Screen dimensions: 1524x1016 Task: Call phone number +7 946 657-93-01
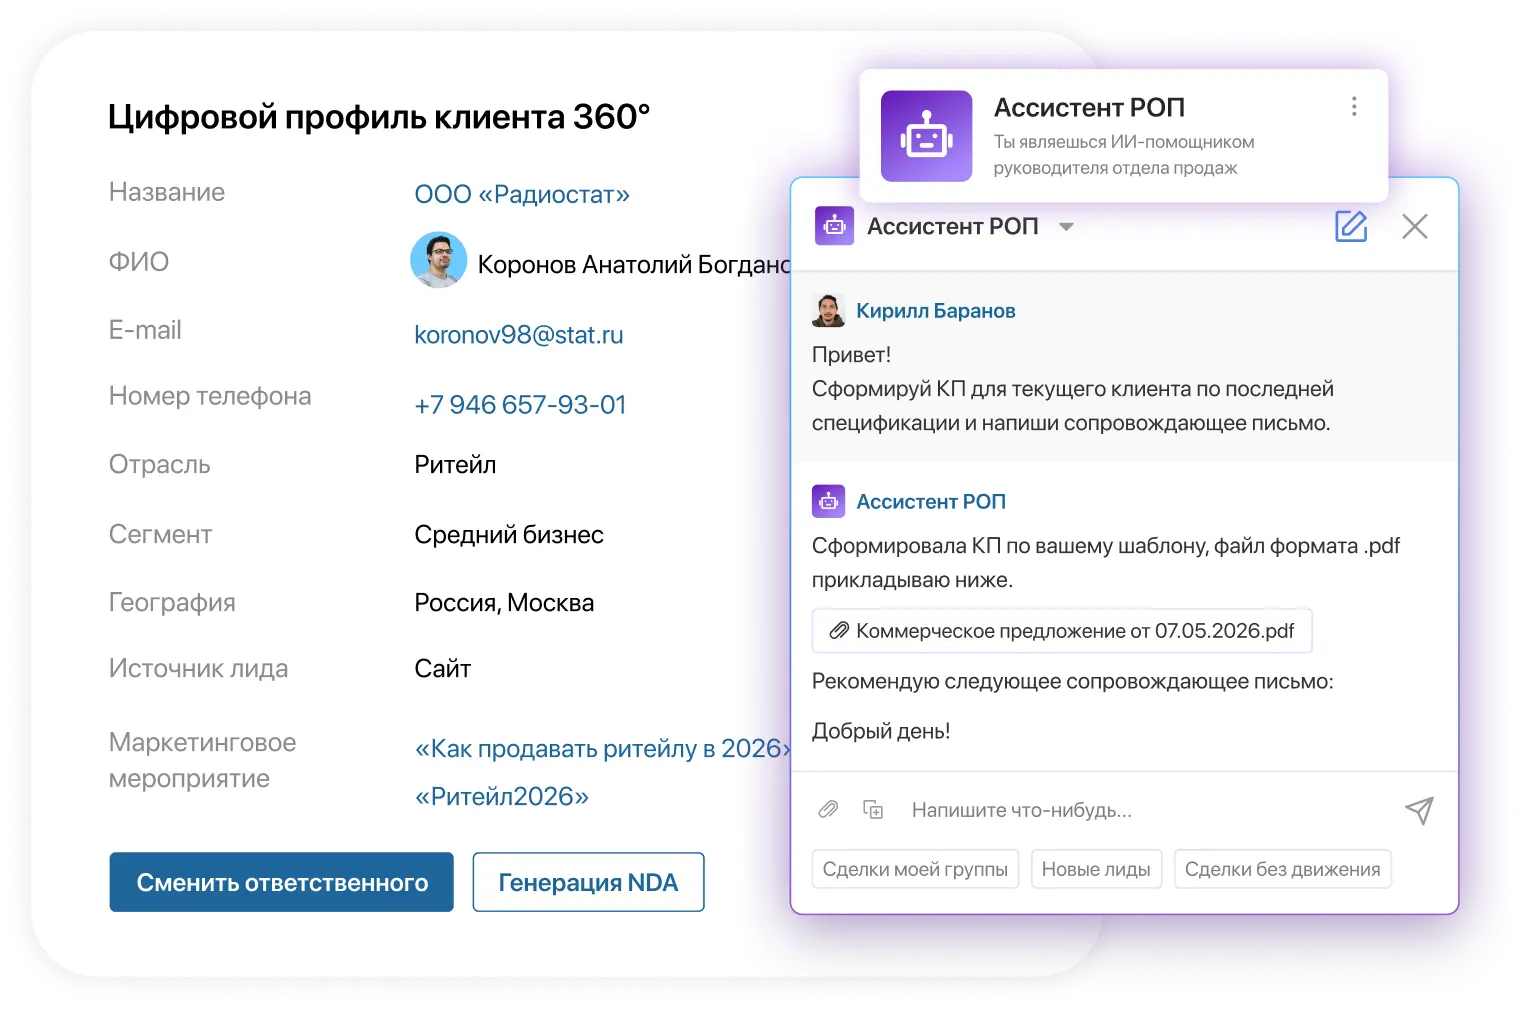[520, 405]
